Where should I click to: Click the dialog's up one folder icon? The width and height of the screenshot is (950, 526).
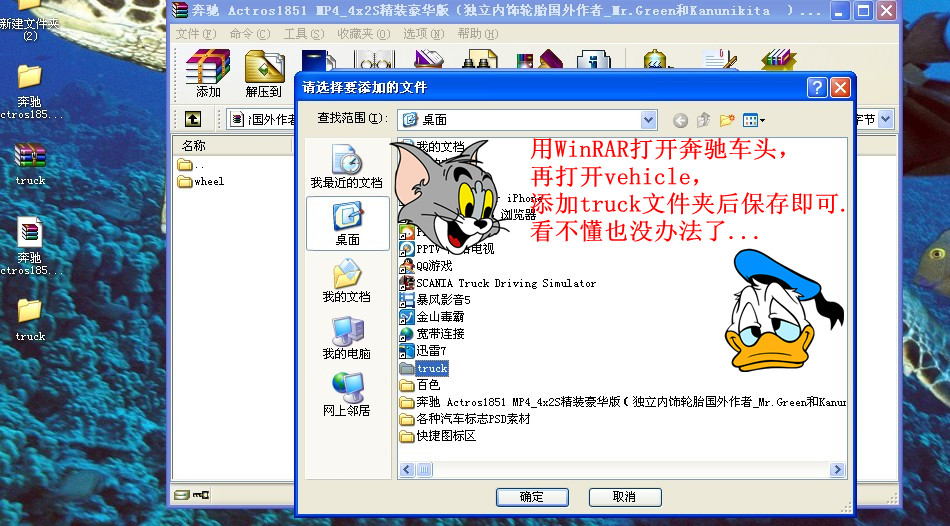(x=703, y=120)
